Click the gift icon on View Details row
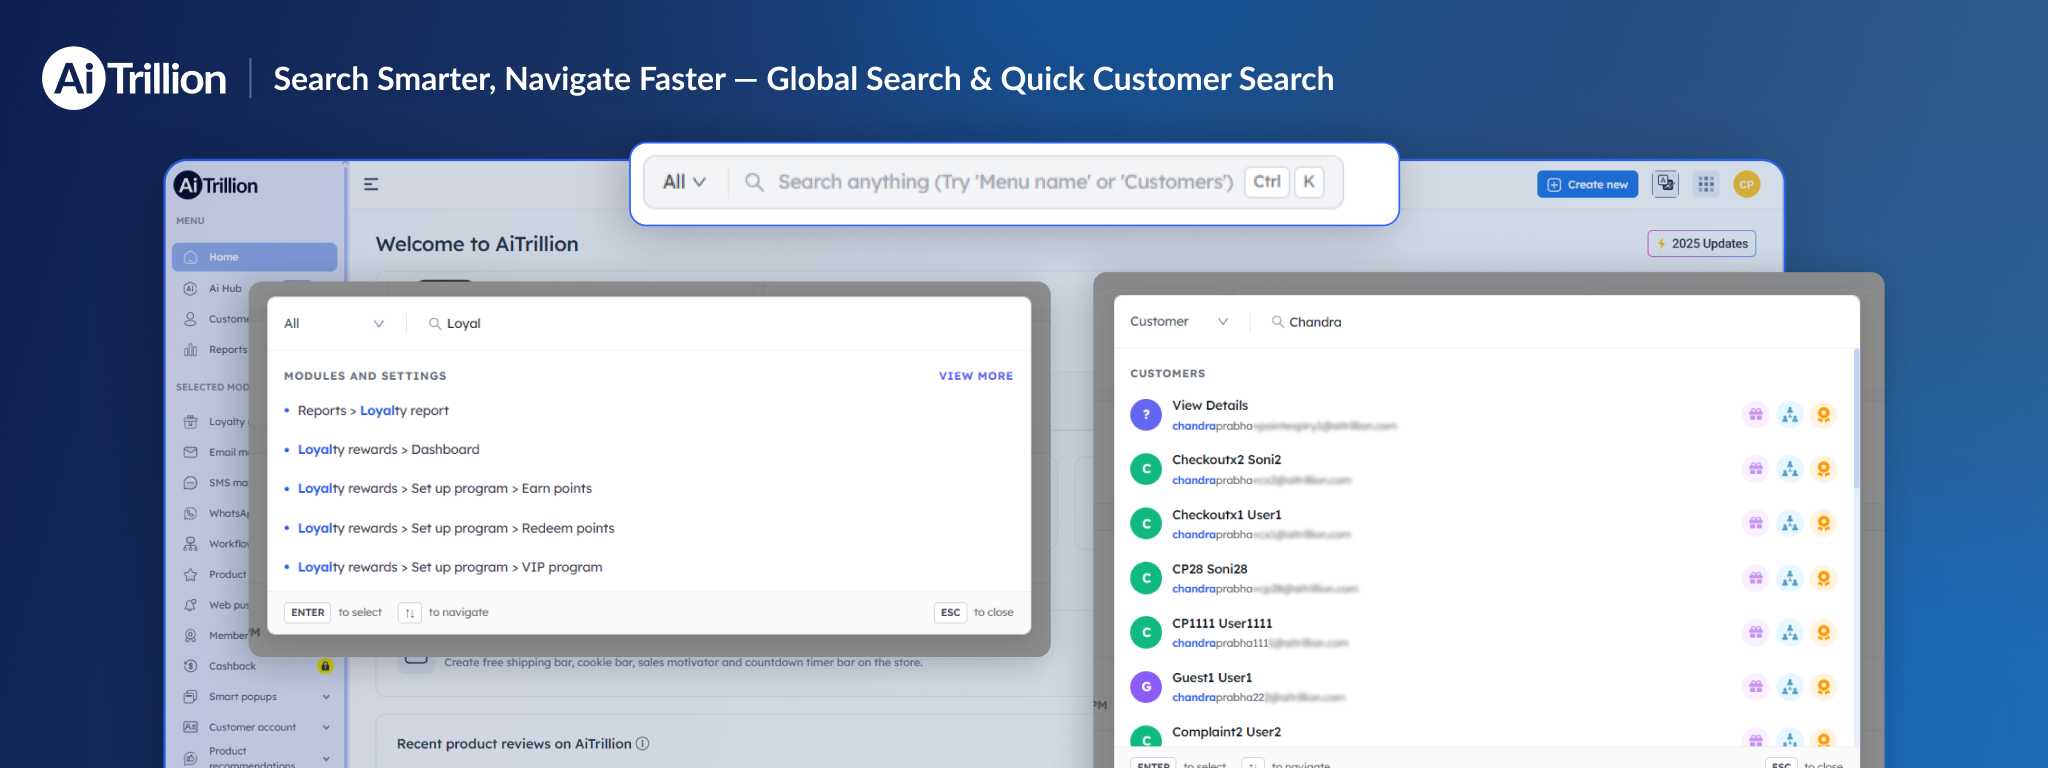 click(x=1756, y=414)
